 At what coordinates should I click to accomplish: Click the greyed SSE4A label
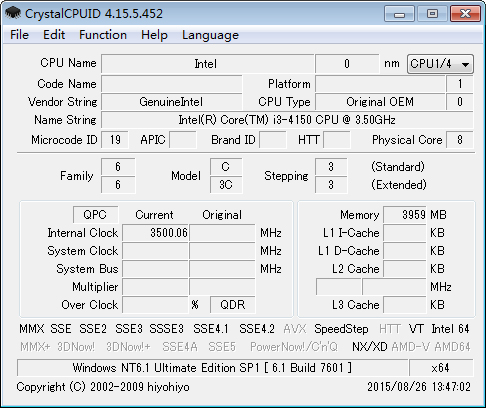pyautogui.click(x=180, y=347)
